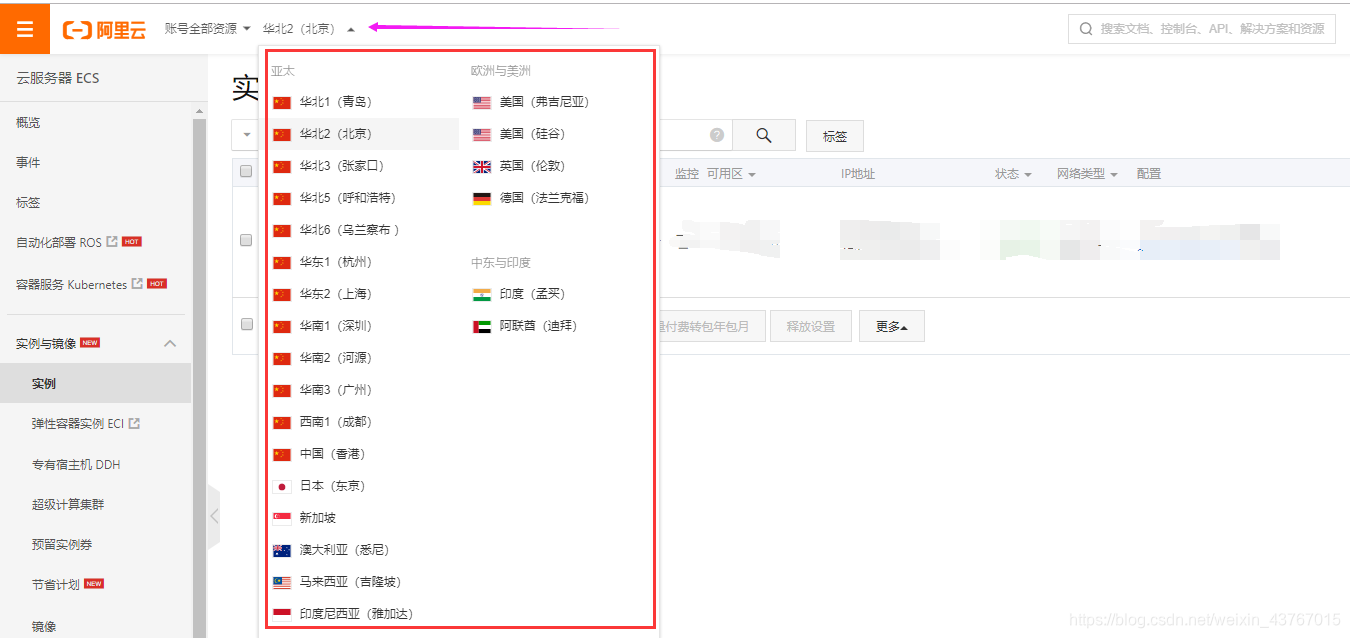The width and height of the screenshot is (1350, 638).
Task: Click the 标签 button
Action: pos(834,136)
